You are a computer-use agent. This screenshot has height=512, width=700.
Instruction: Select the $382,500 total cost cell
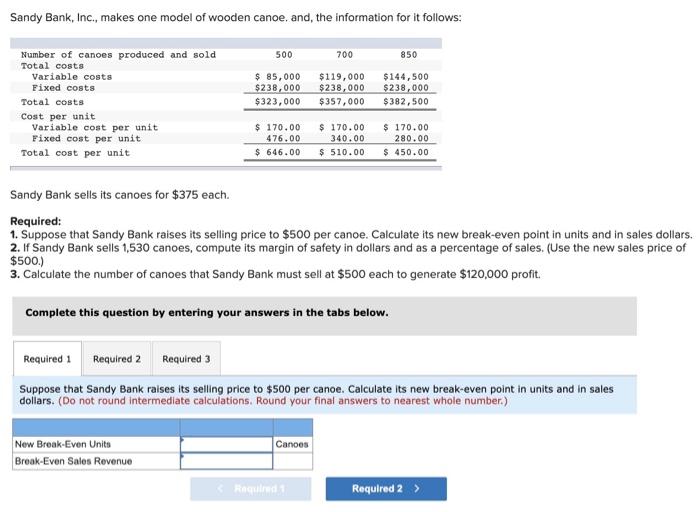click(406, 101)
